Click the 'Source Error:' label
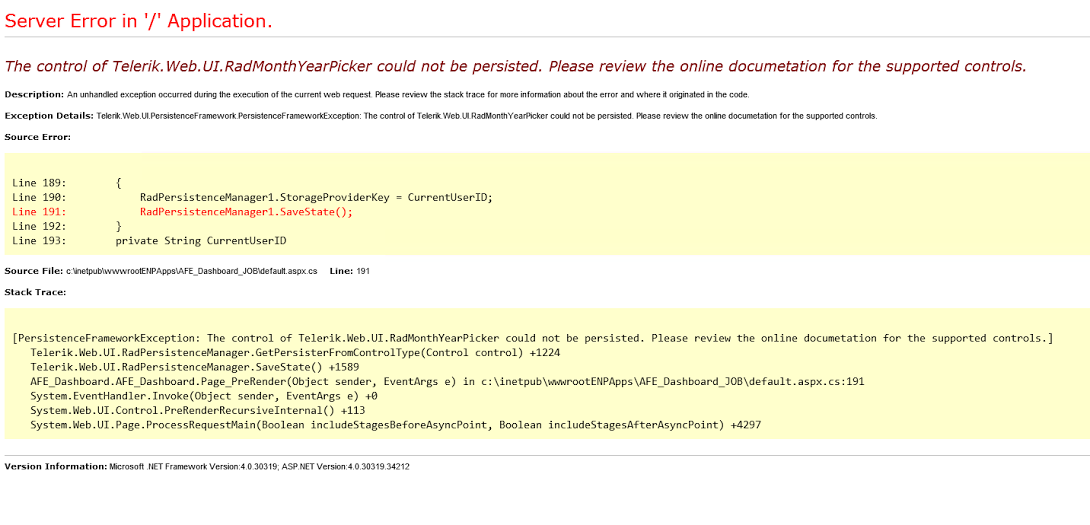This screenshot has height=525, width=1090. (36, 137)
